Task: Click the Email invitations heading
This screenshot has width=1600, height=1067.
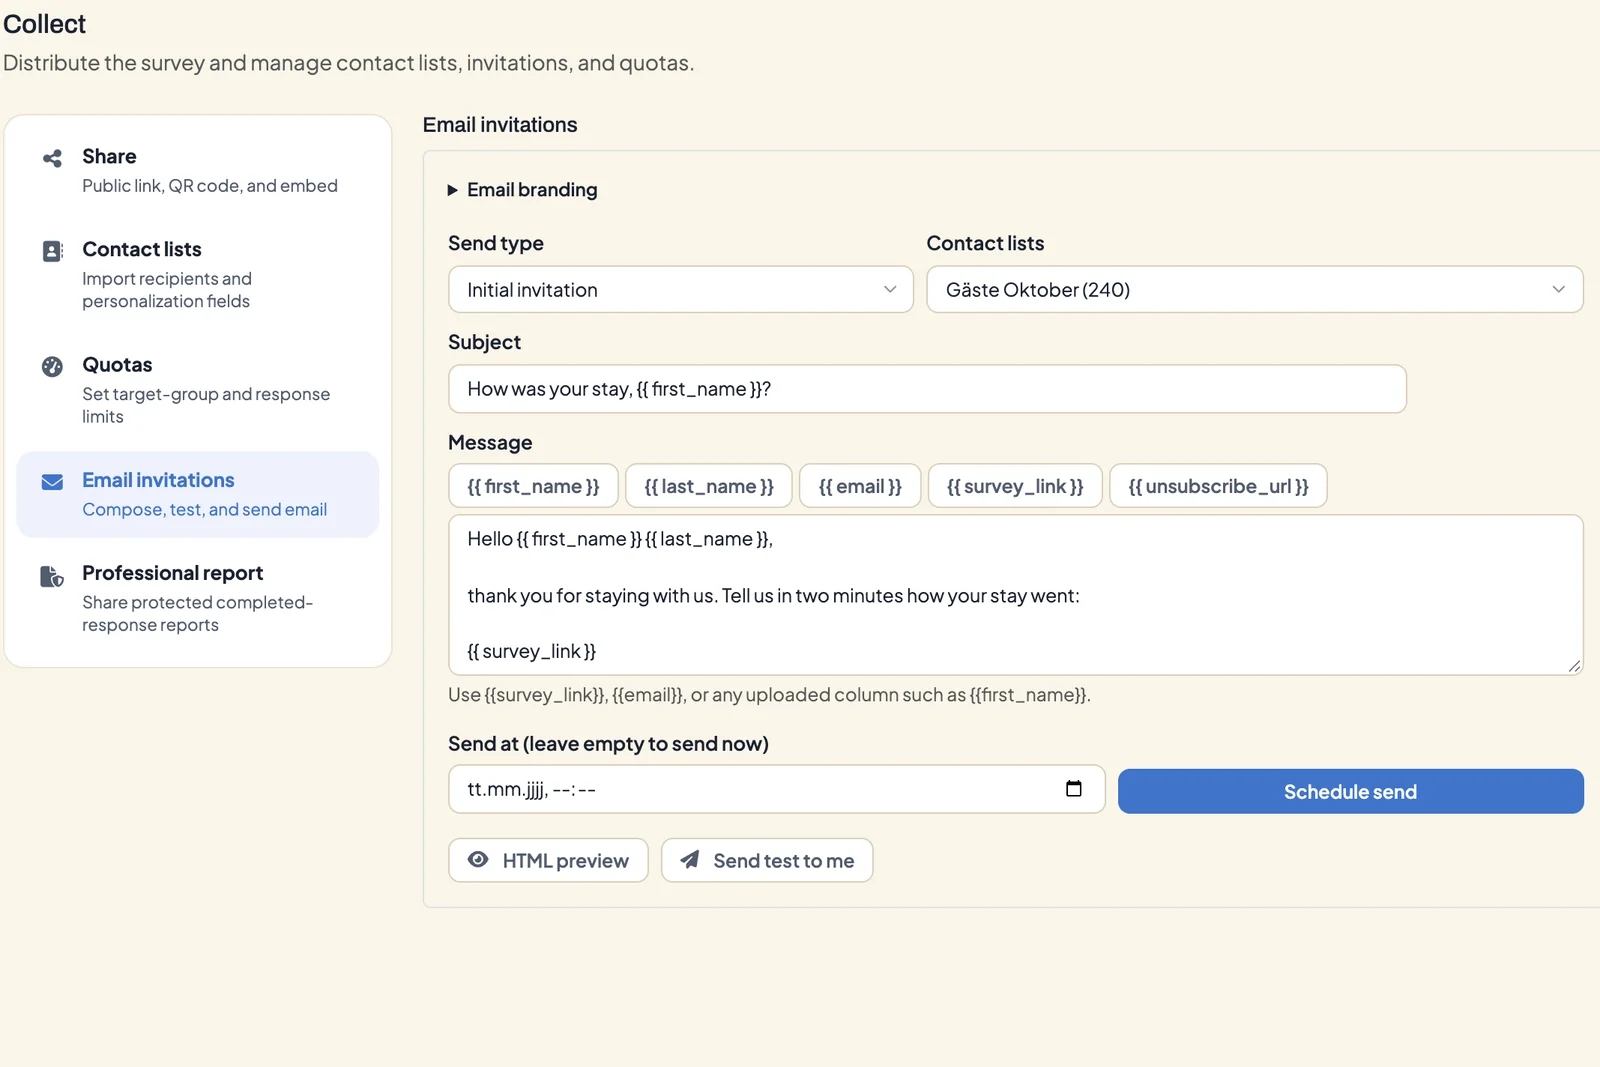Action: click(x=500, y=125)
